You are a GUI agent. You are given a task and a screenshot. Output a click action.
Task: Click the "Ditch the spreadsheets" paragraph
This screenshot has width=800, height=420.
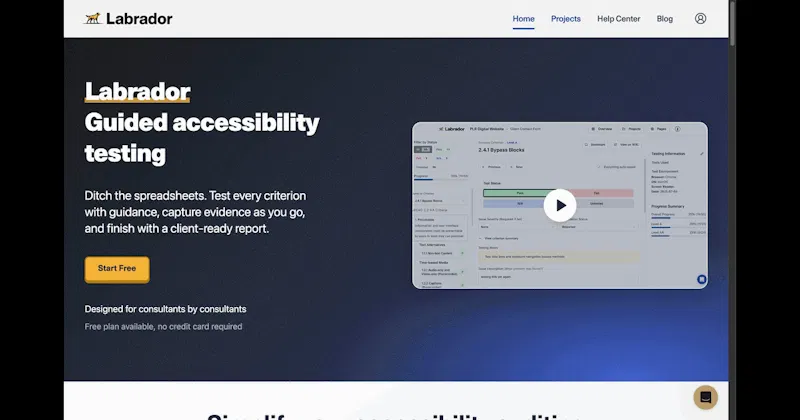195,212
